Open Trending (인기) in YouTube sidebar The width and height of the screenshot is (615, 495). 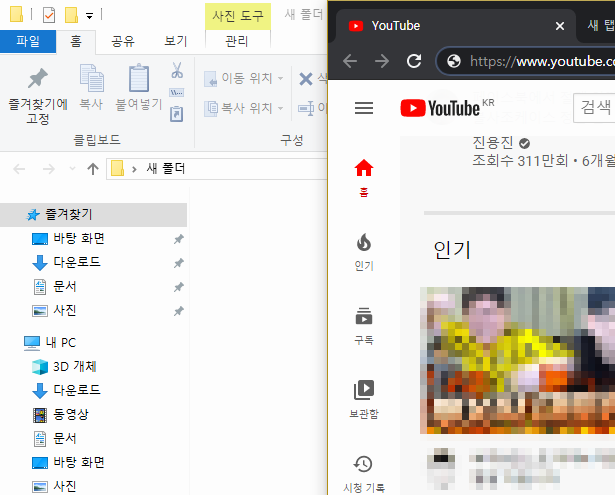[364, 252]
